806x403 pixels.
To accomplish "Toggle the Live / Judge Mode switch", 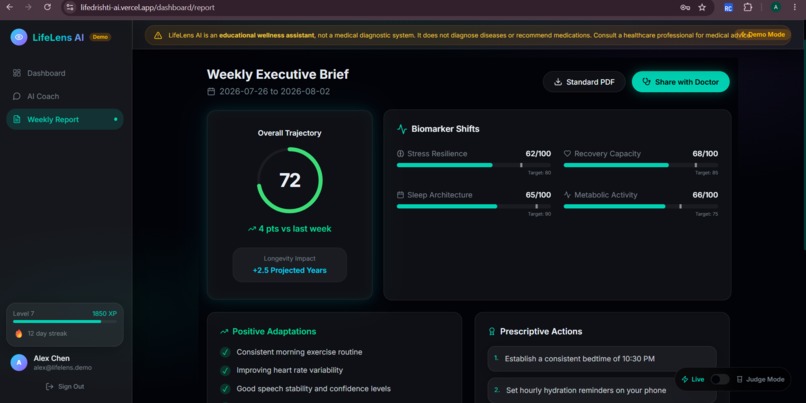I will pyautogui.click(x=720, y=379).
